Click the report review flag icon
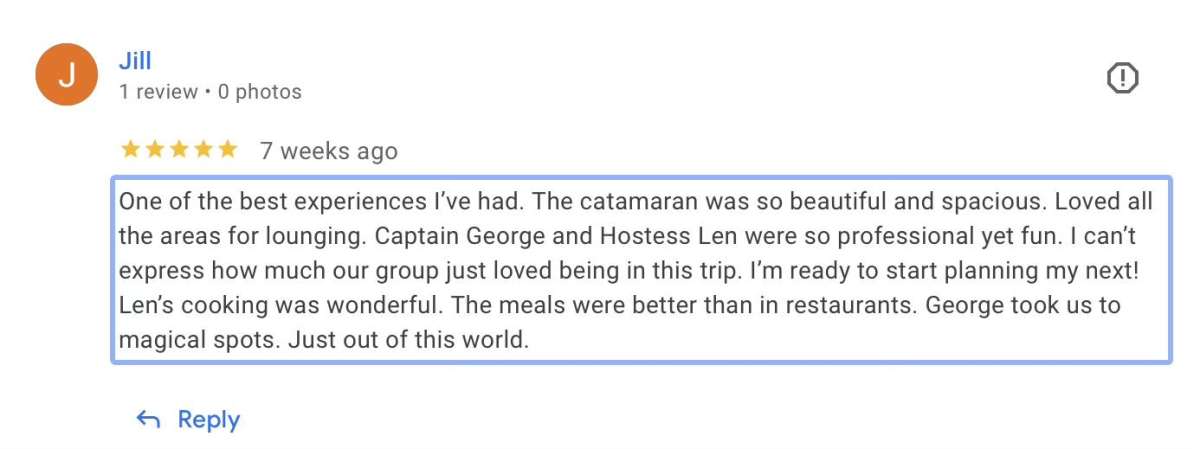Screen dimensions: 1200x449 click(1123, 77)
